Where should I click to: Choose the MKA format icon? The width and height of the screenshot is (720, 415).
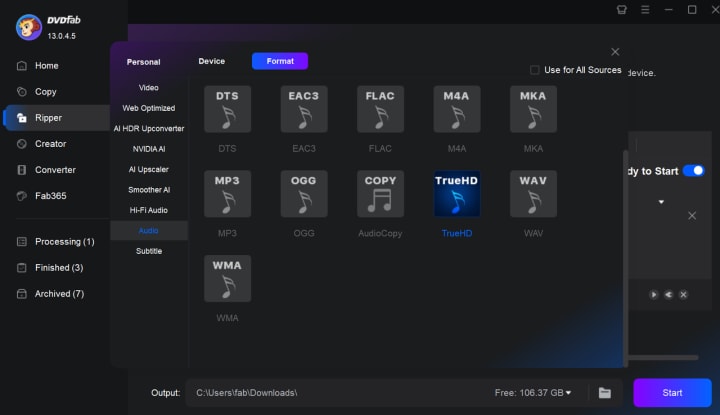coord(533,109)
